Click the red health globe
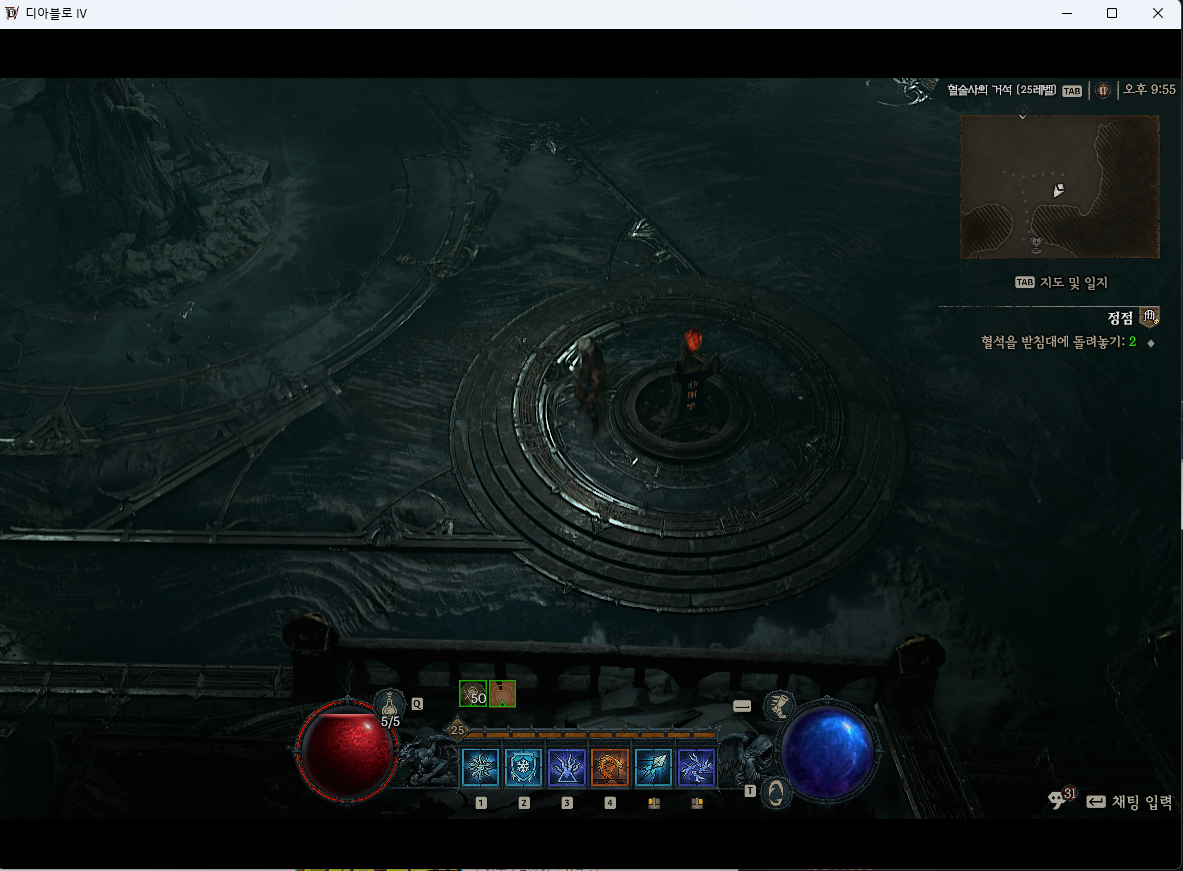This screenshot has width=1183, height=871. (x=347, y=752)
